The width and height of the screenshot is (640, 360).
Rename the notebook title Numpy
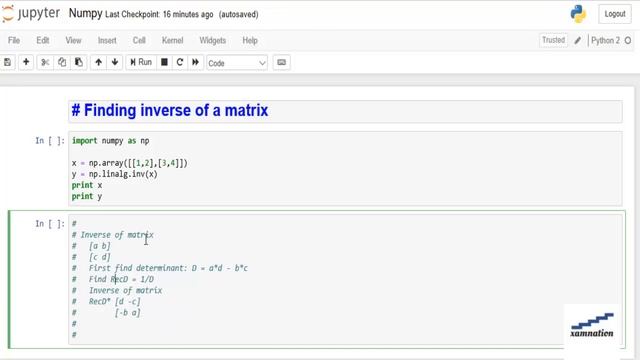click(x=85, y=13)
